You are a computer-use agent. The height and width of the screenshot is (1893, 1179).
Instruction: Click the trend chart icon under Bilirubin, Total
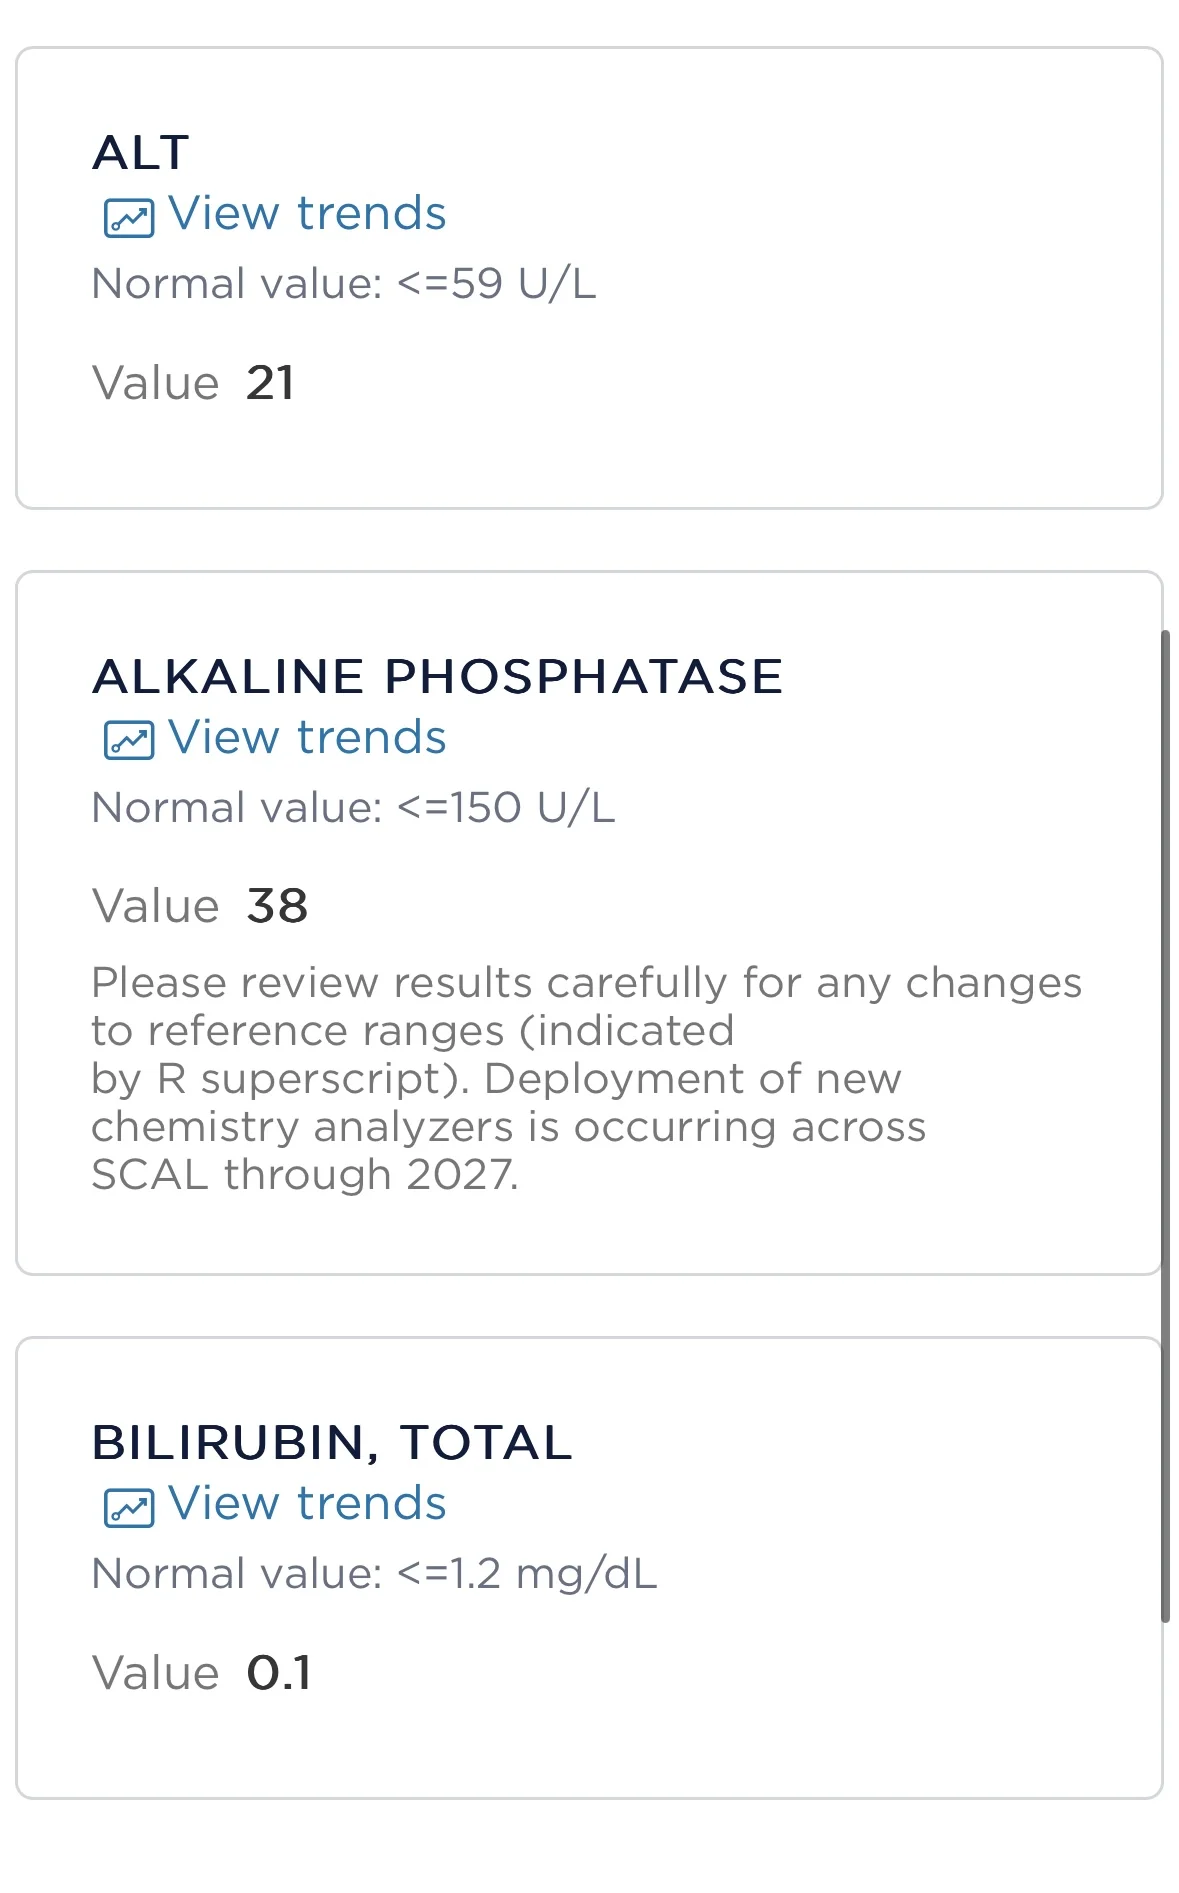(x=129, y=1507)
